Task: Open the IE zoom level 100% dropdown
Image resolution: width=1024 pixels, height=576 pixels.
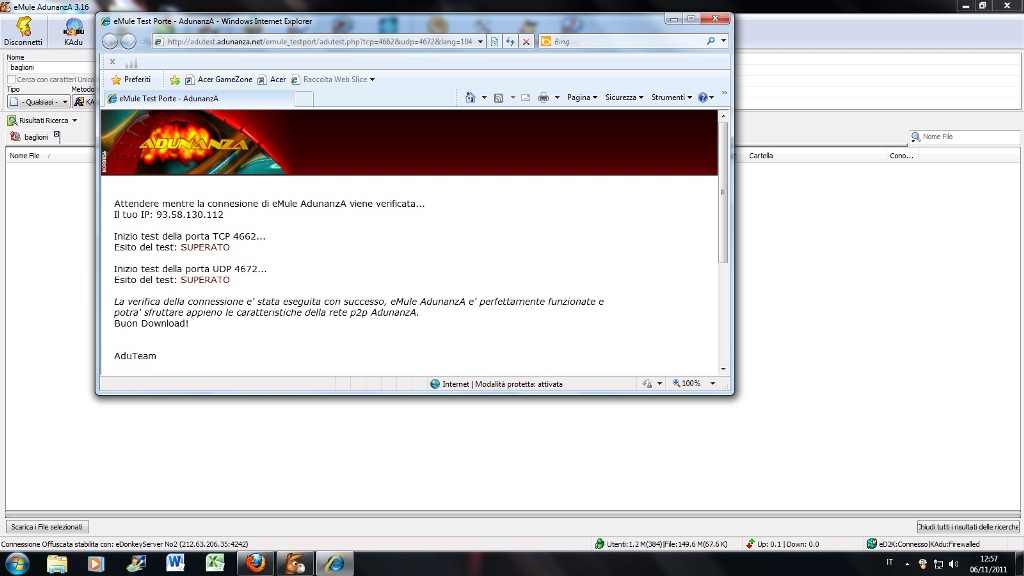Action: (x=692, y=384)
